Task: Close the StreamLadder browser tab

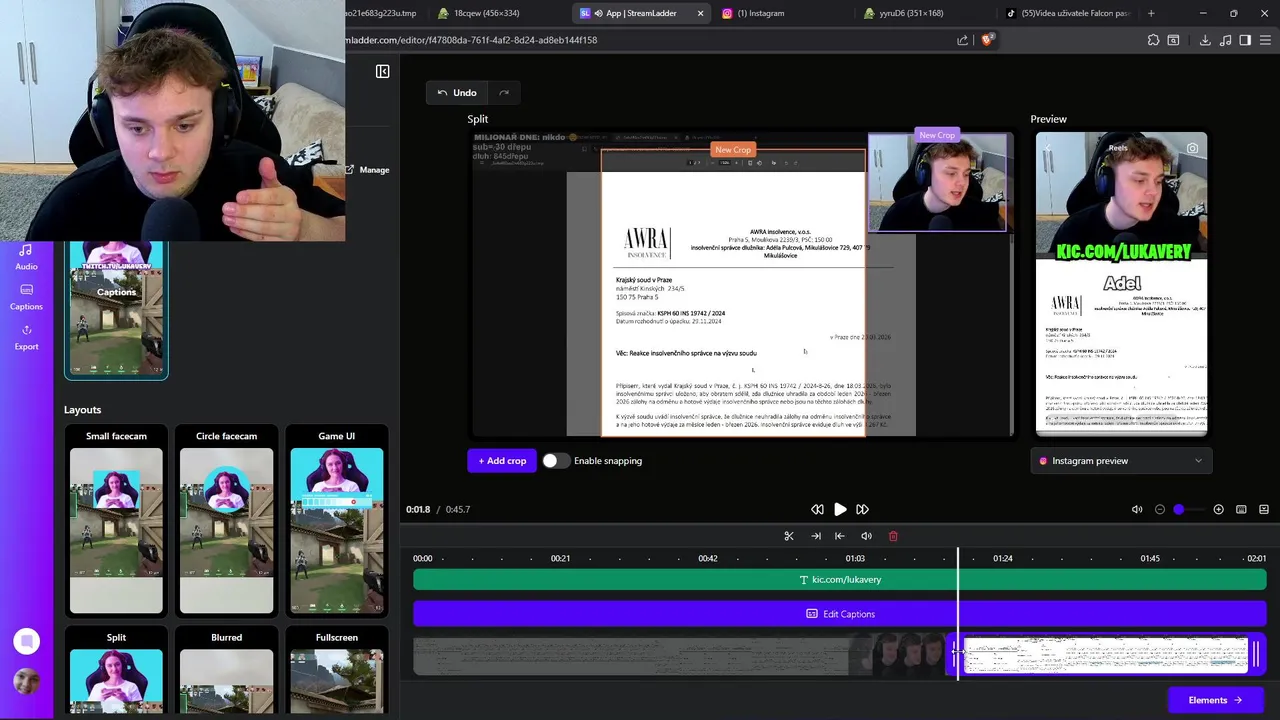Action: (x=700, y=13)
